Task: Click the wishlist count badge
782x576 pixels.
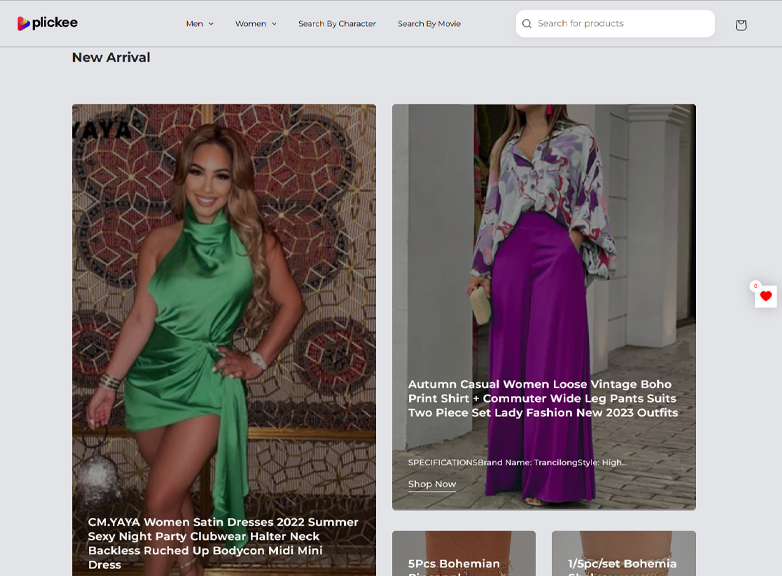Action: (x=755, y=286)
